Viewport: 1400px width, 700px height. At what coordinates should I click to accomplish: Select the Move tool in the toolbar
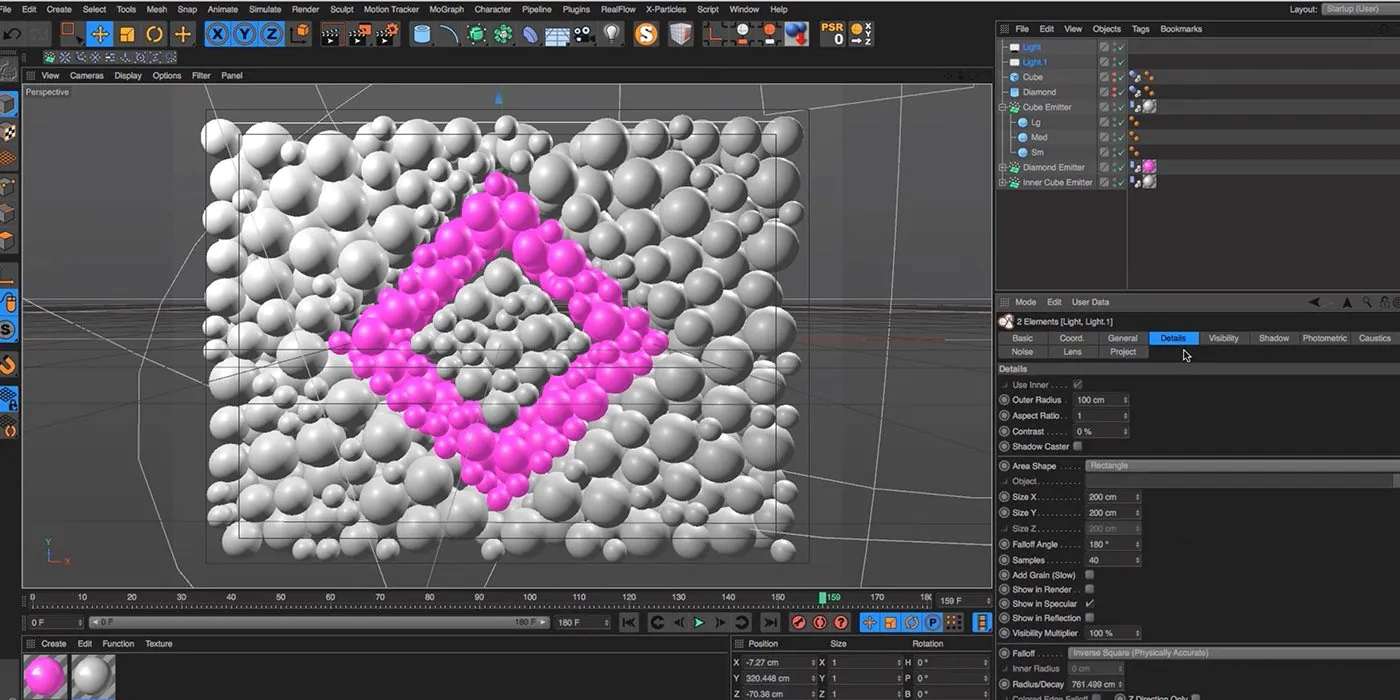pos(99,34)
